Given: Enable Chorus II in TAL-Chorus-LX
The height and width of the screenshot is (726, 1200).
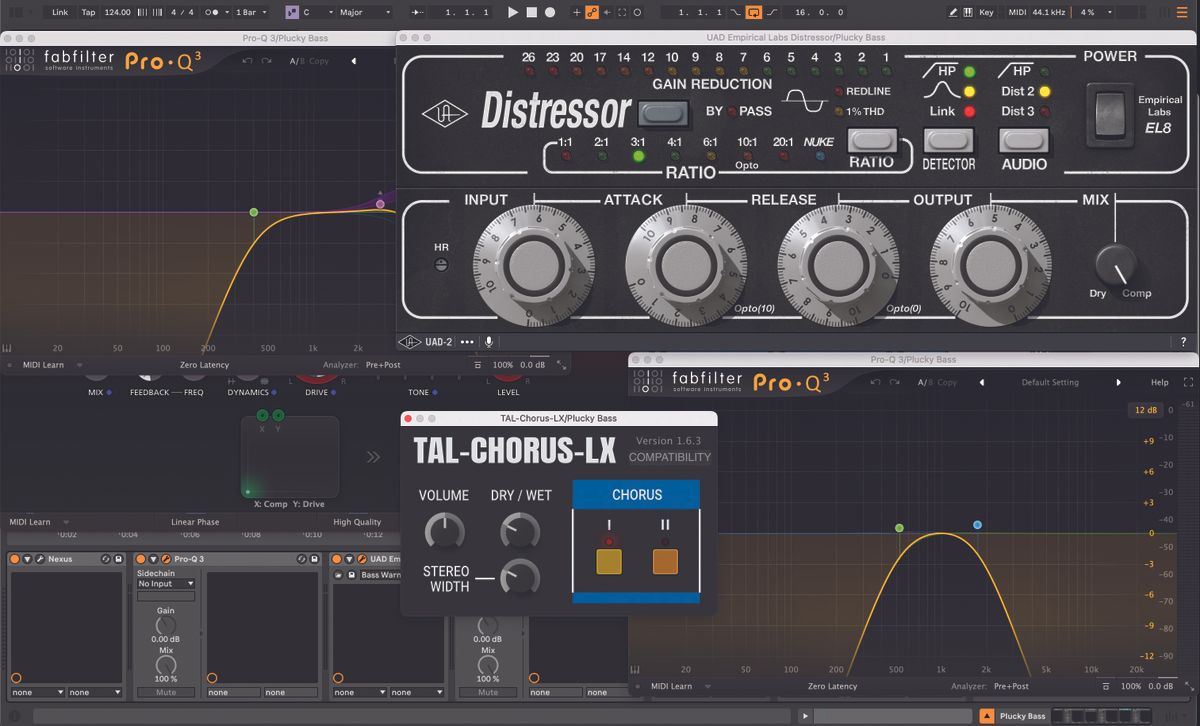Looking at the screenshot, I should click(x=666, y=561).
